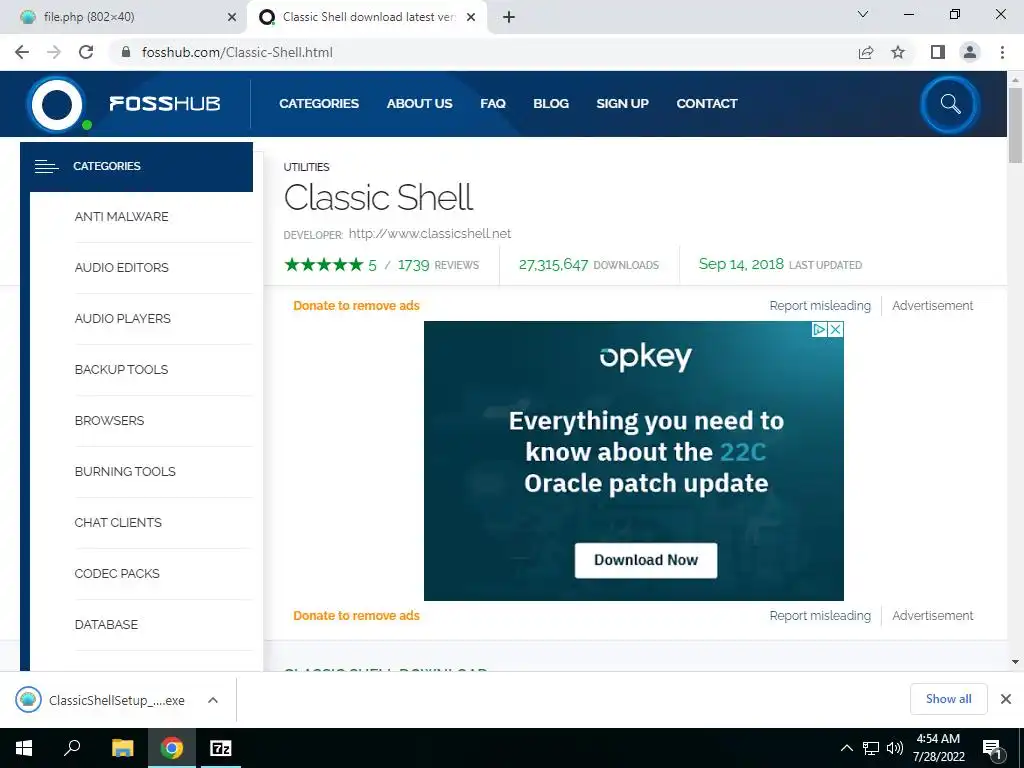Expand ClassicShellSetup download options arrow
This screenshot has height=768, width=1024.
(x=212, y=700)
